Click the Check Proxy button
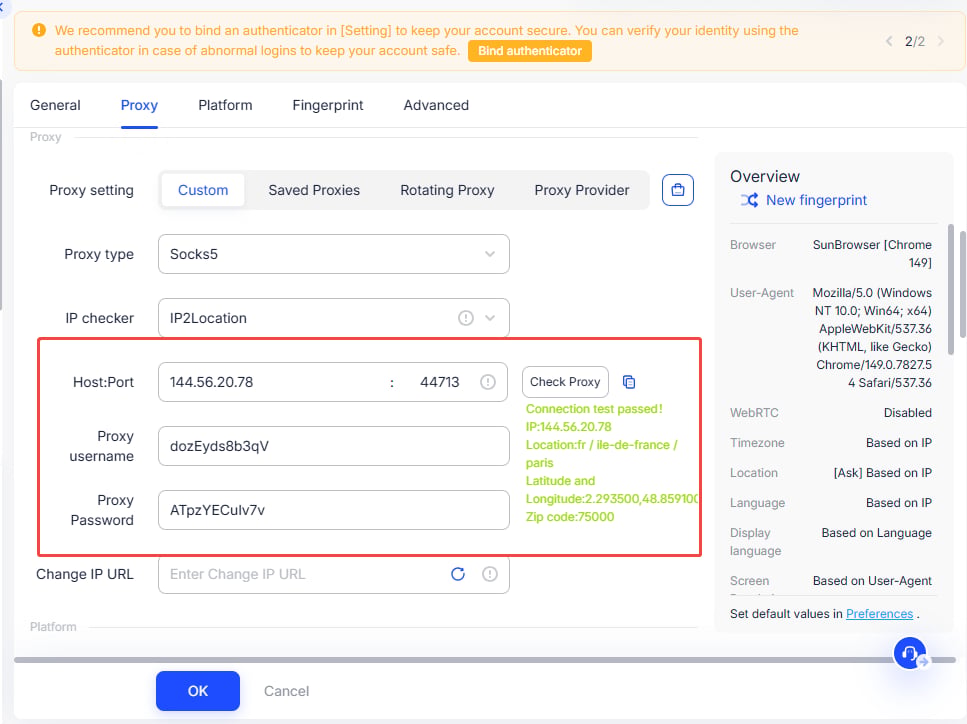This screenshot has width=967, height=724. tap(565, 382)
